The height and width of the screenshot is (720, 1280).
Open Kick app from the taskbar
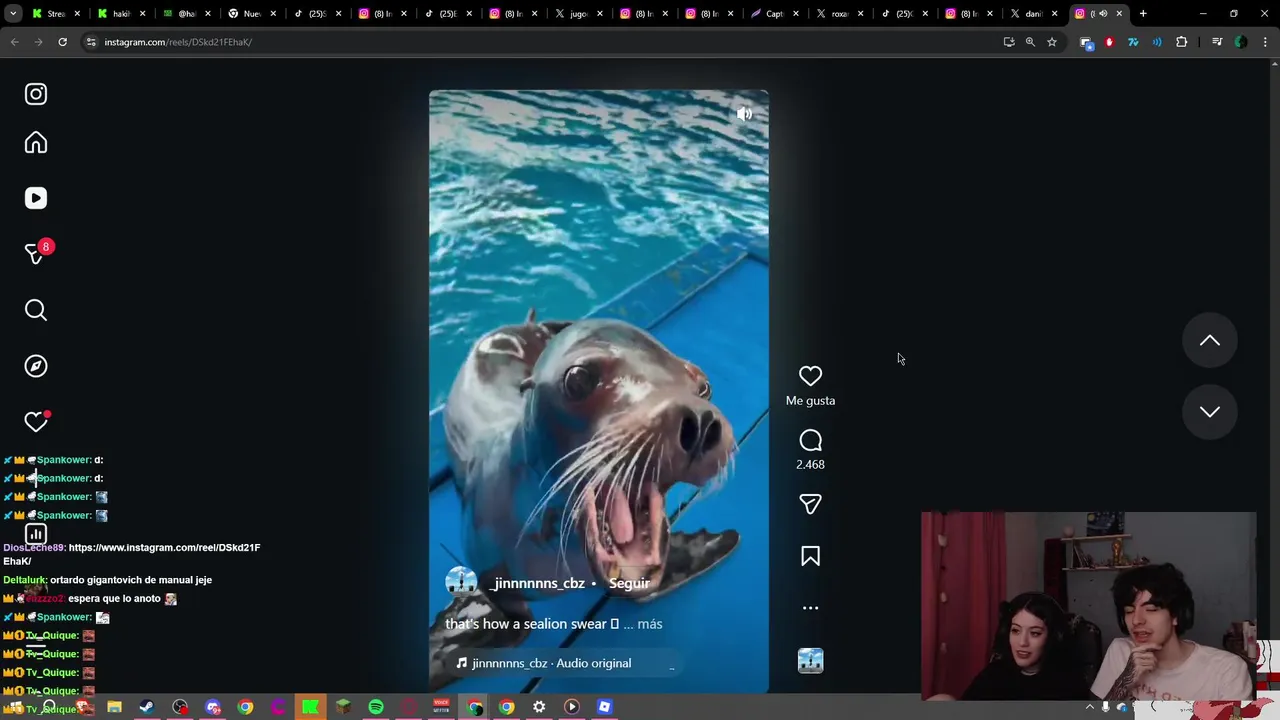pos(310,707)
